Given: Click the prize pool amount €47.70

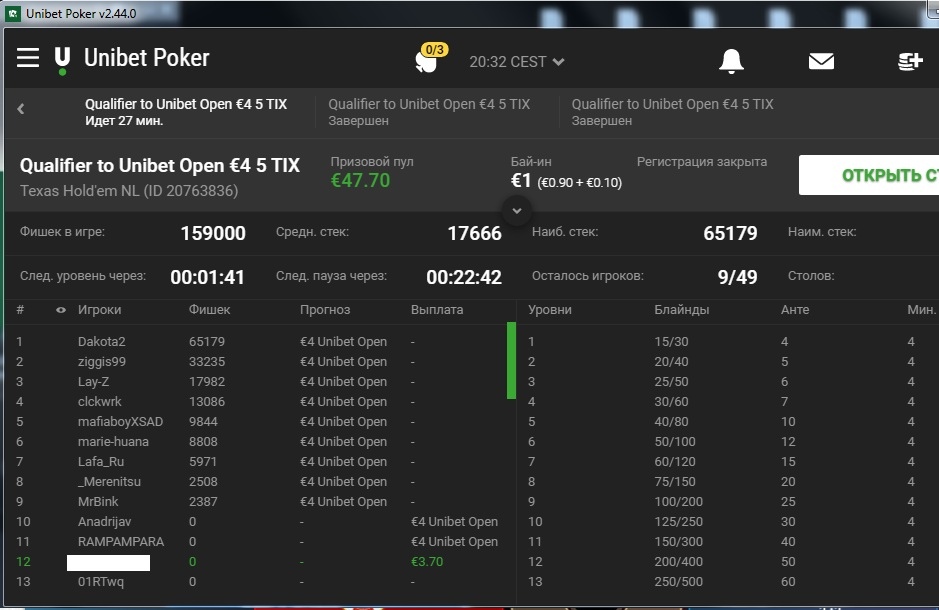Looking at the screenshot, I should point(361,180).
